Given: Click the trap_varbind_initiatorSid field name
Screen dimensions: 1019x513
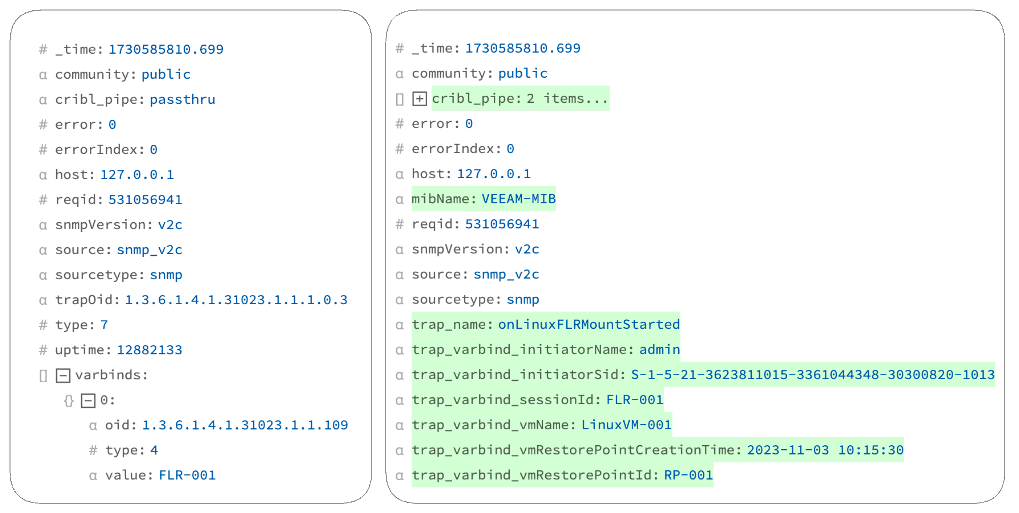Looking at the screenshot, I should [x=518, y=375].
